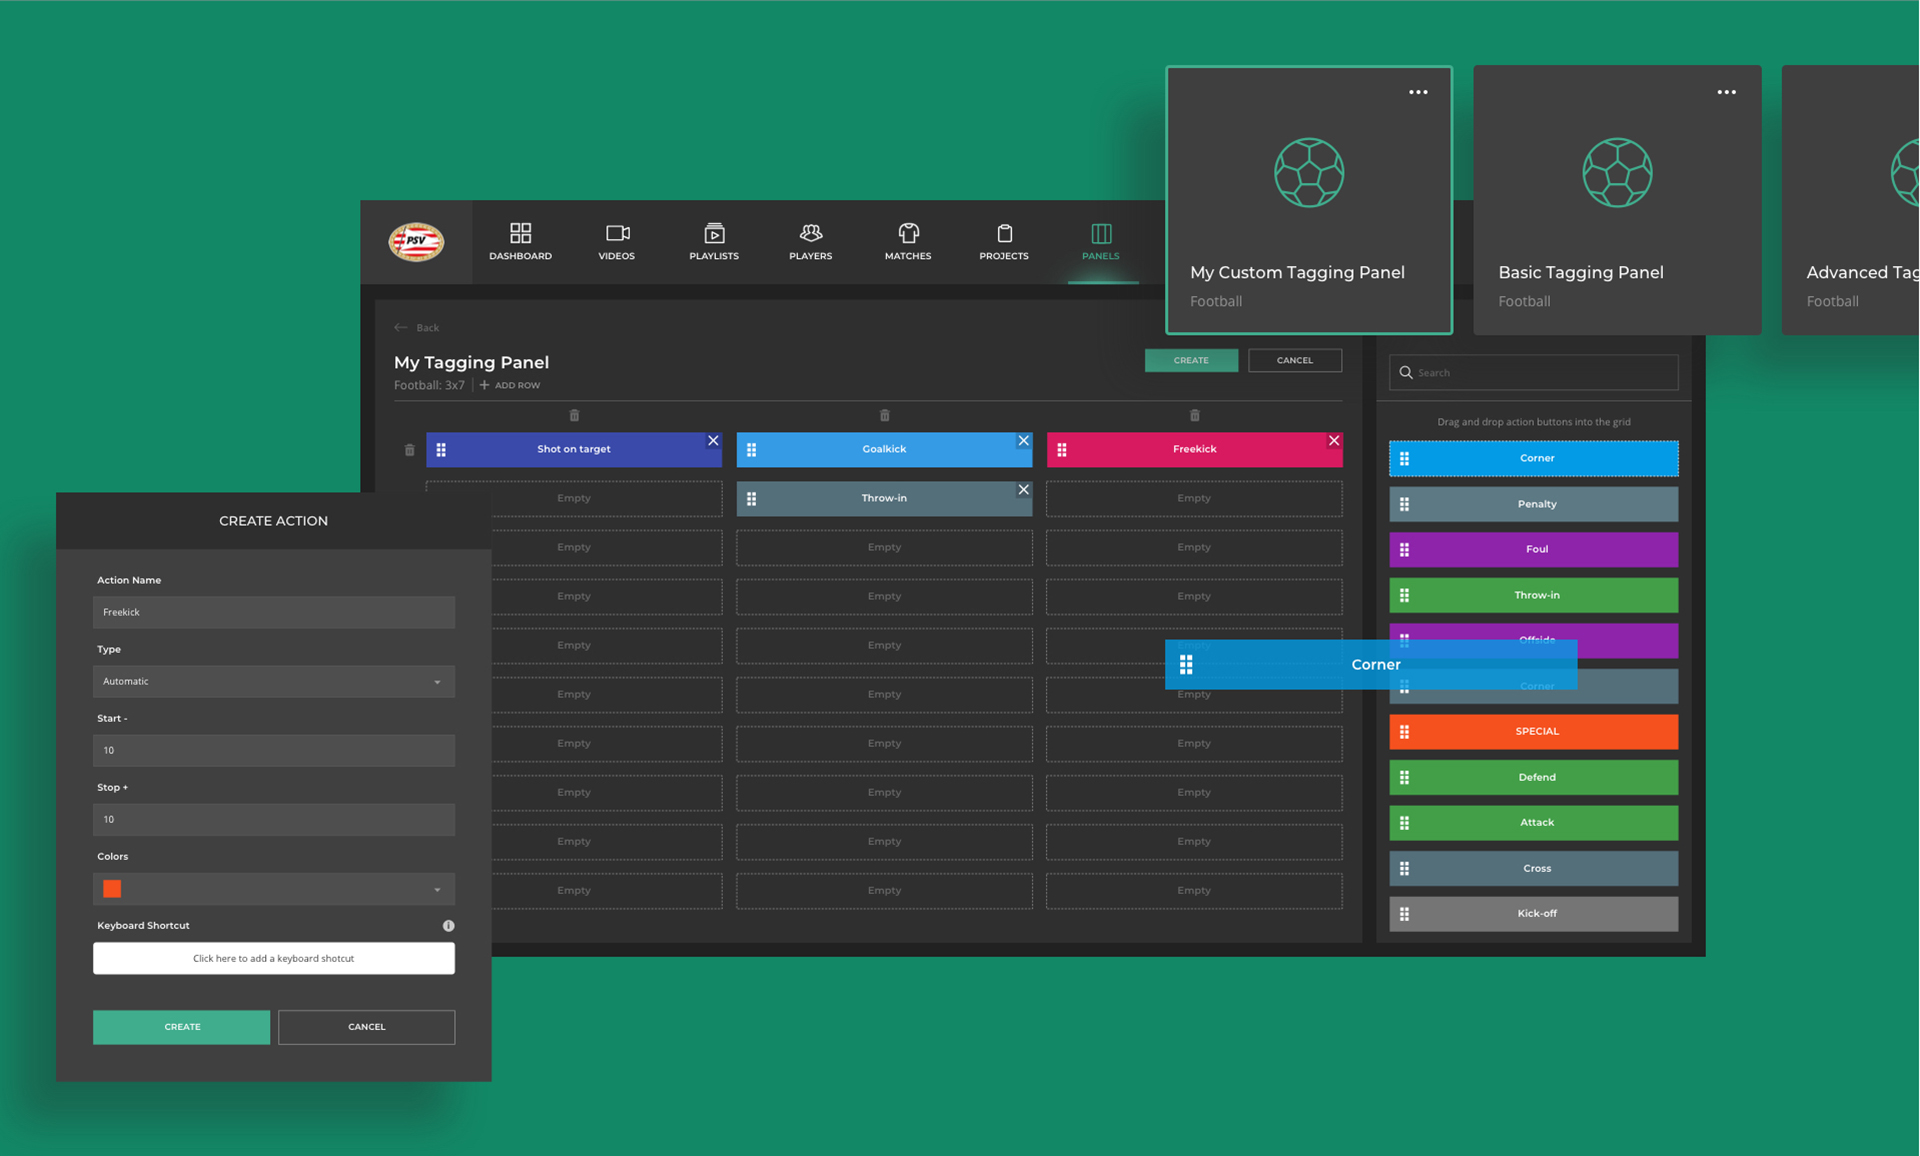This screenshot has height=1156, width=1920.
Task: Select the sidebar Throw-in action button
Action: 1533,595
